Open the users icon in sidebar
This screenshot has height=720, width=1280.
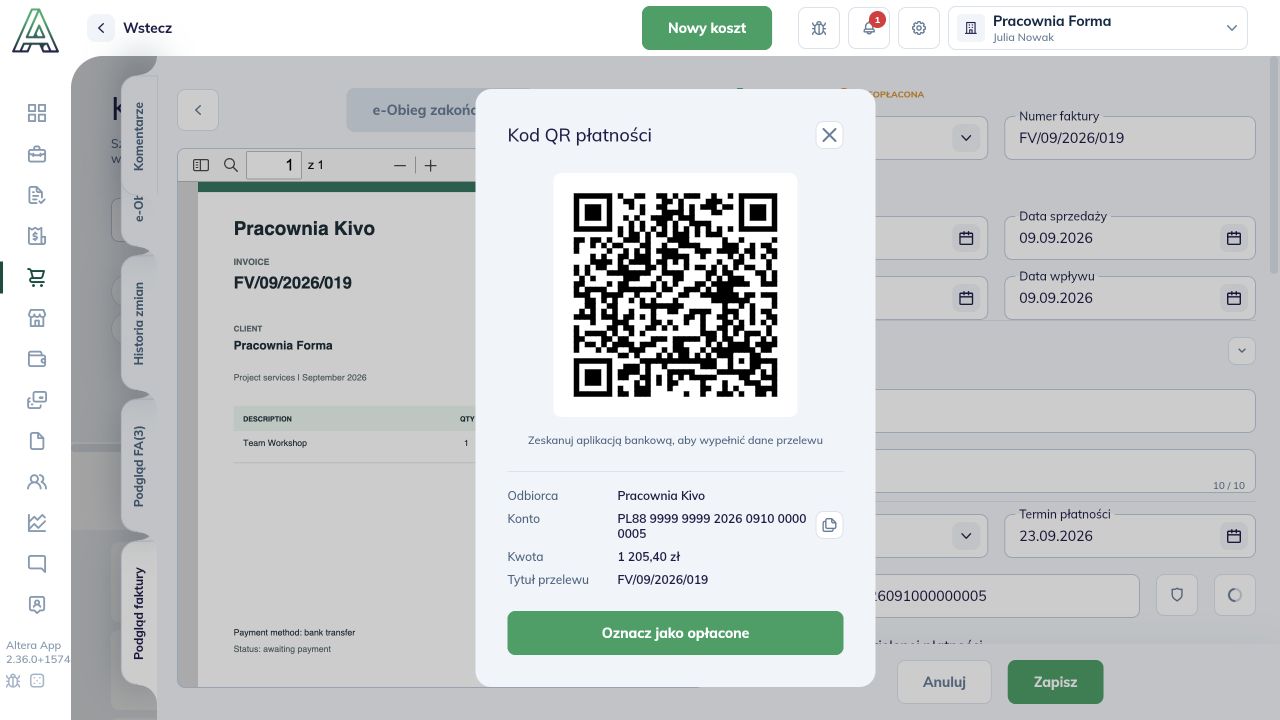tap(37, 482)
